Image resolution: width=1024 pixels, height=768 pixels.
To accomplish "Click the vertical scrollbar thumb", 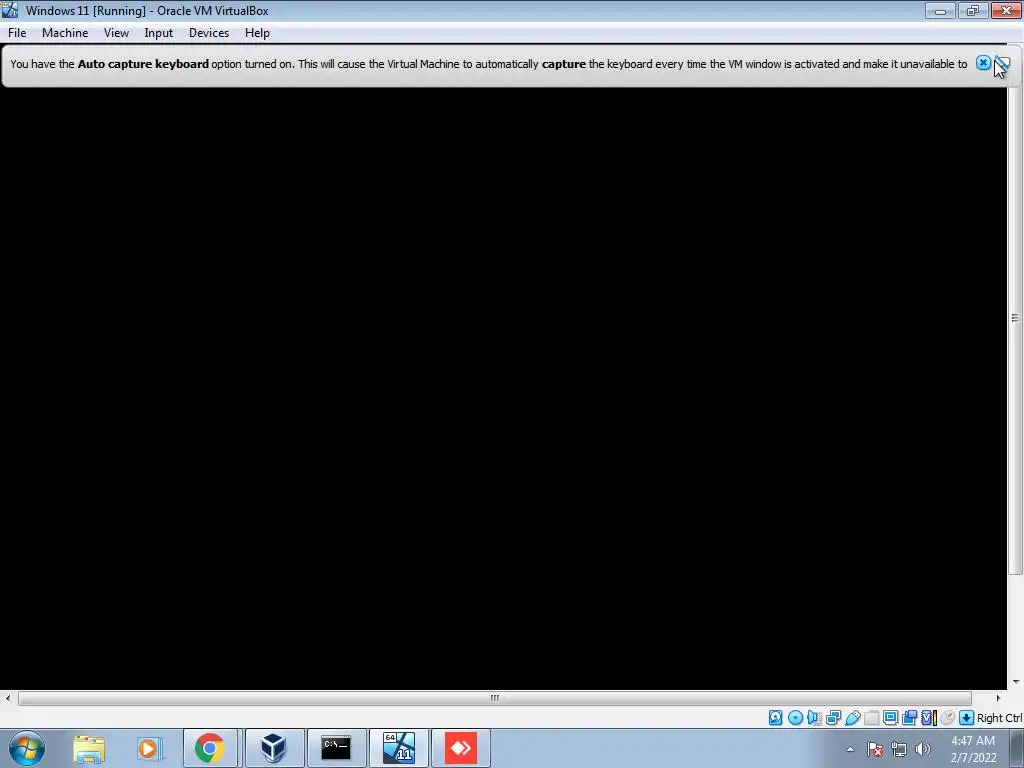I will pos(1015,318).
